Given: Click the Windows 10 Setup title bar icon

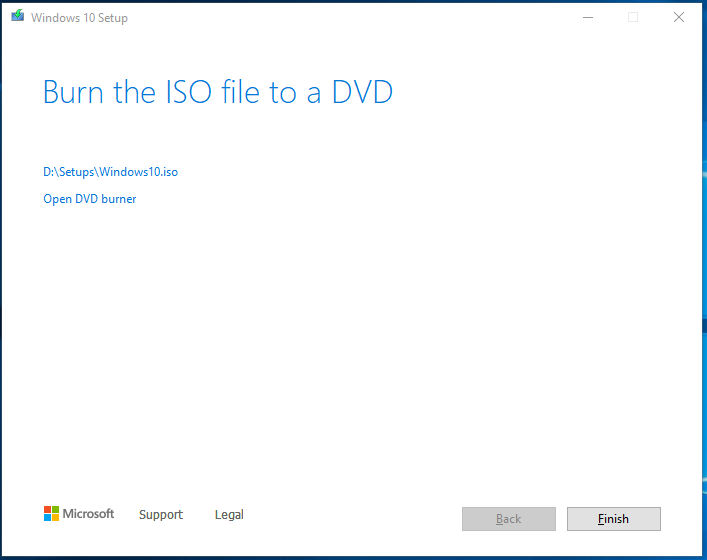Looking at the screenshot, I should point(18,16).
